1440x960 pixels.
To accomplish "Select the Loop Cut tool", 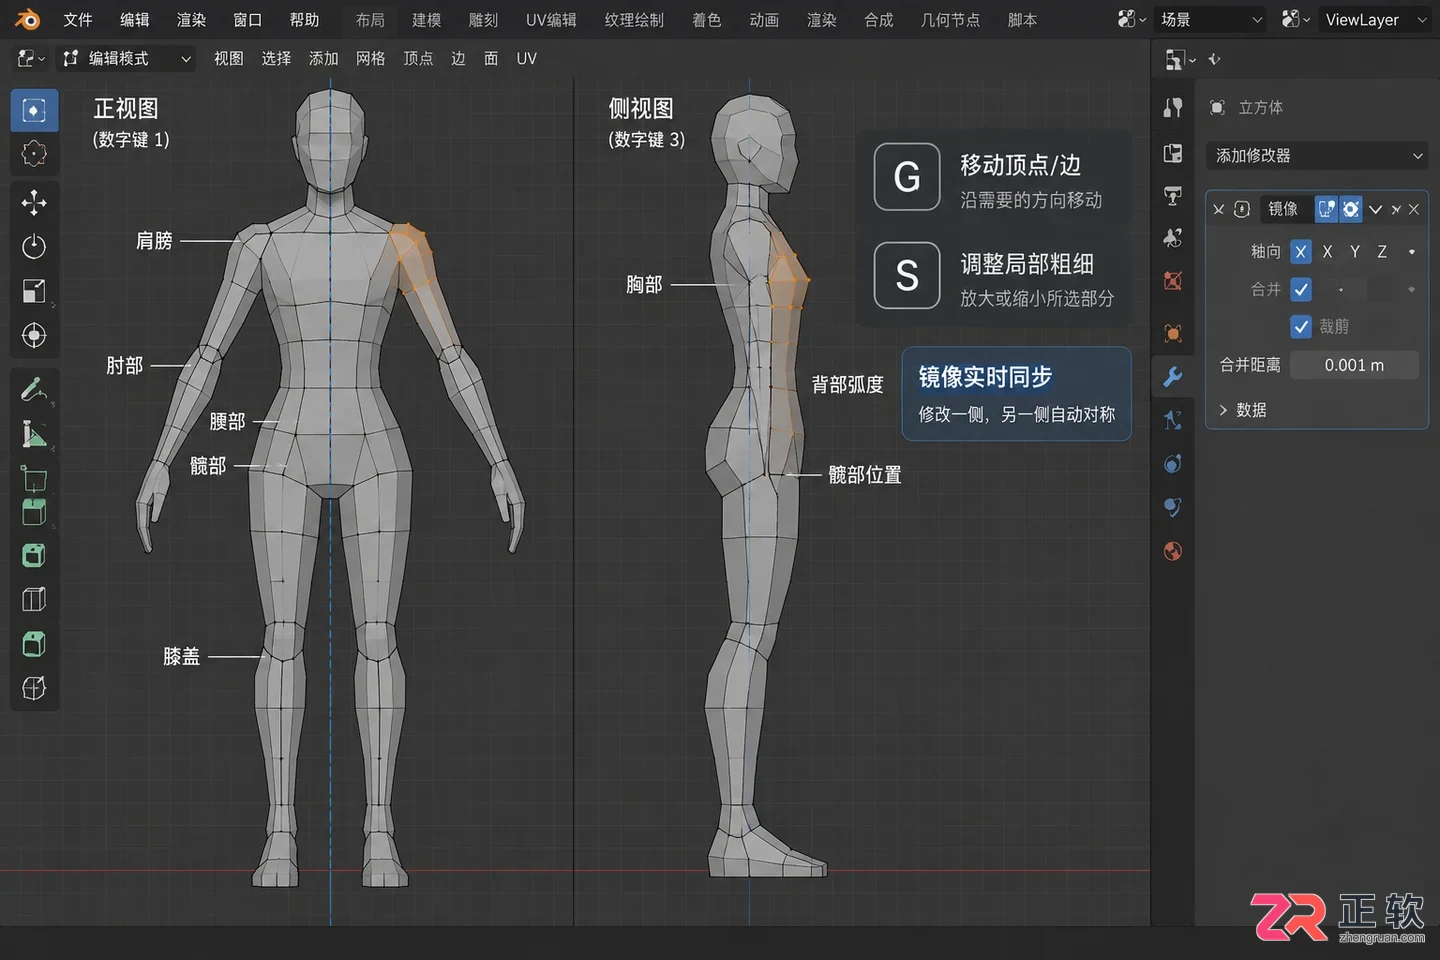I will point(34,644).
